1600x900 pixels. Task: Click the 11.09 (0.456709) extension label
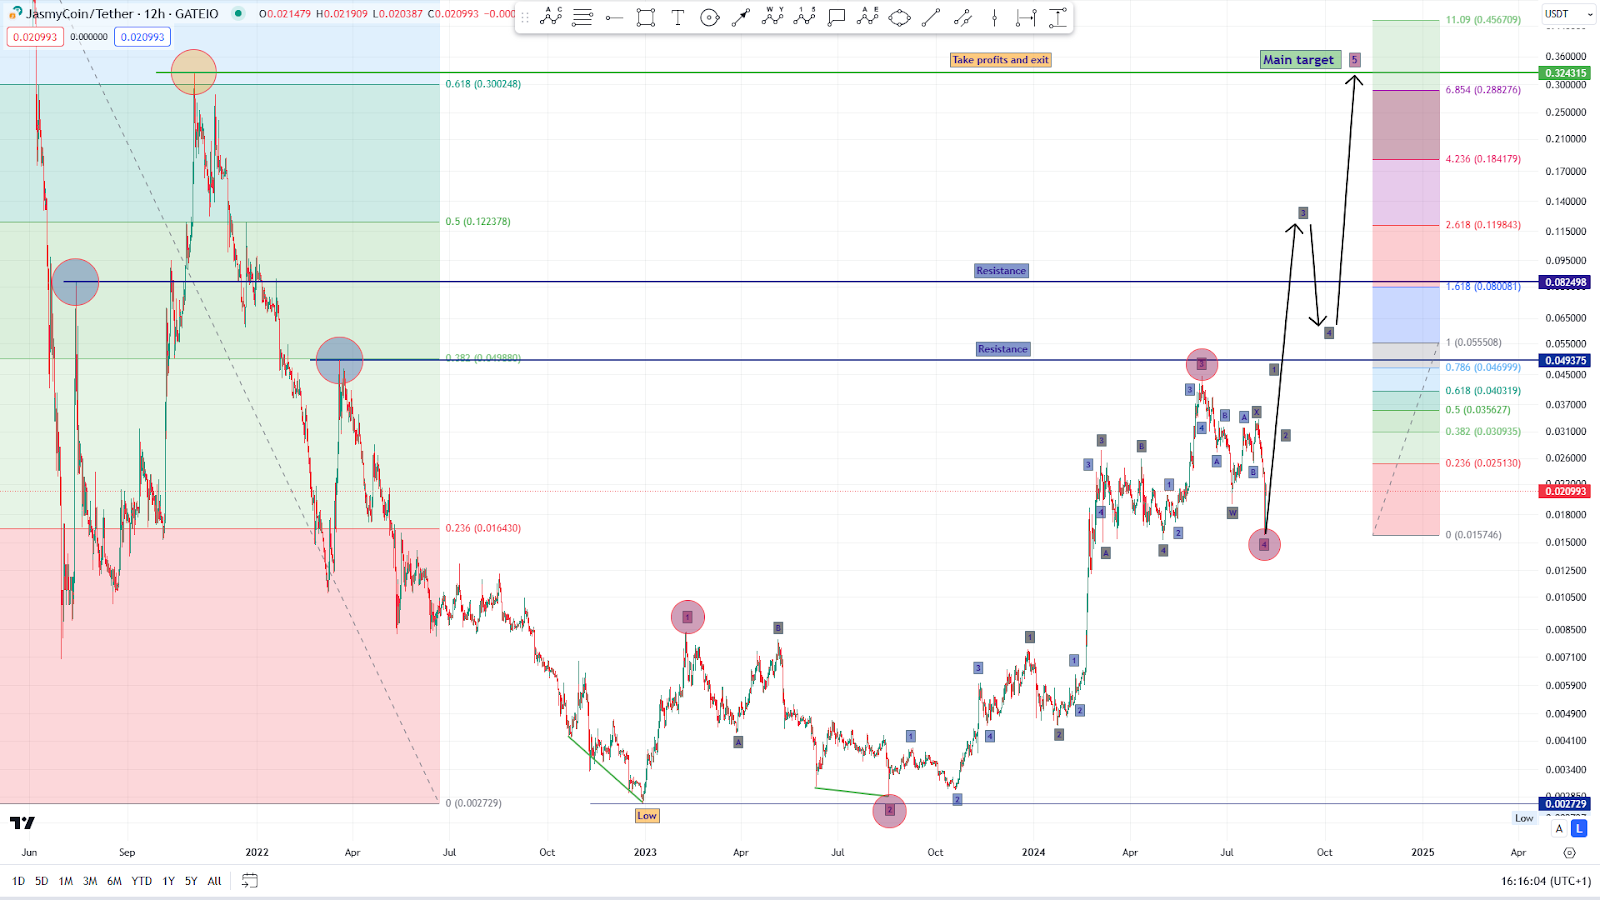pos(1483,20)
